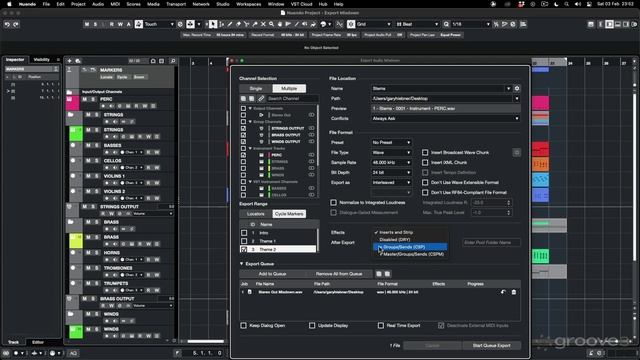Choose Groups/Sends (CSP) effects option

(410, 247)
